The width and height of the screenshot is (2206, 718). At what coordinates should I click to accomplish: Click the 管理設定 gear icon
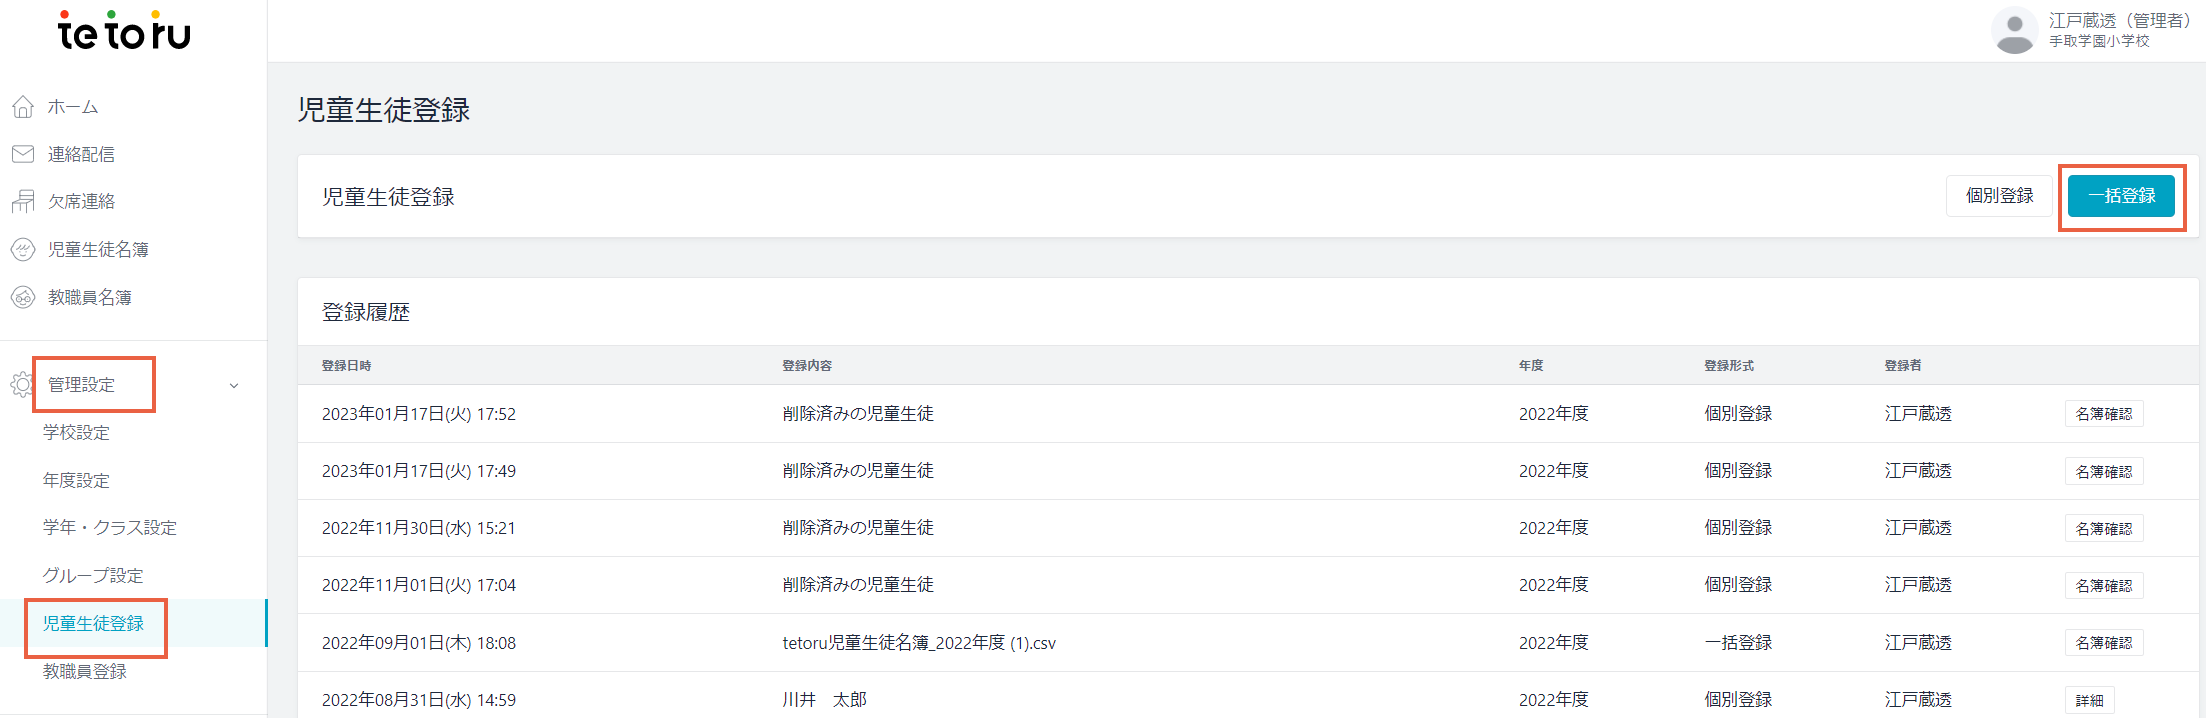click(21, 385)
